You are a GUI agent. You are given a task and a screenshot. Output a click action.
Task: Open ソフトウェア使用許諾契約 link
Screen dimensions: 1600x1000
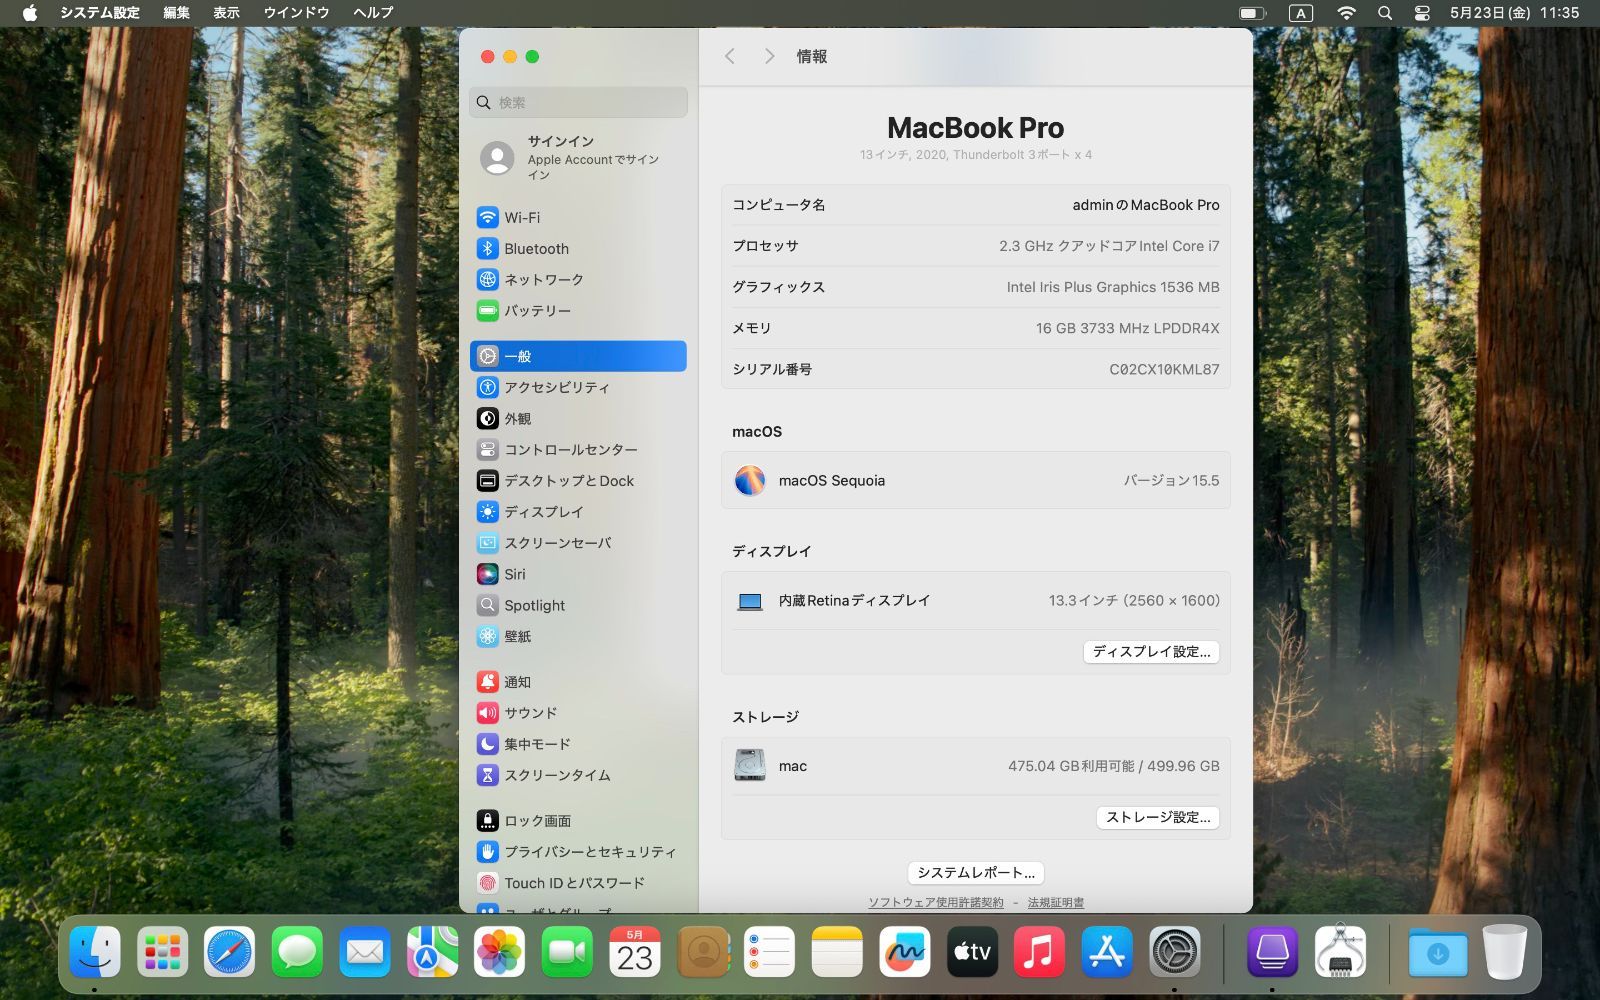pos(936,902)
